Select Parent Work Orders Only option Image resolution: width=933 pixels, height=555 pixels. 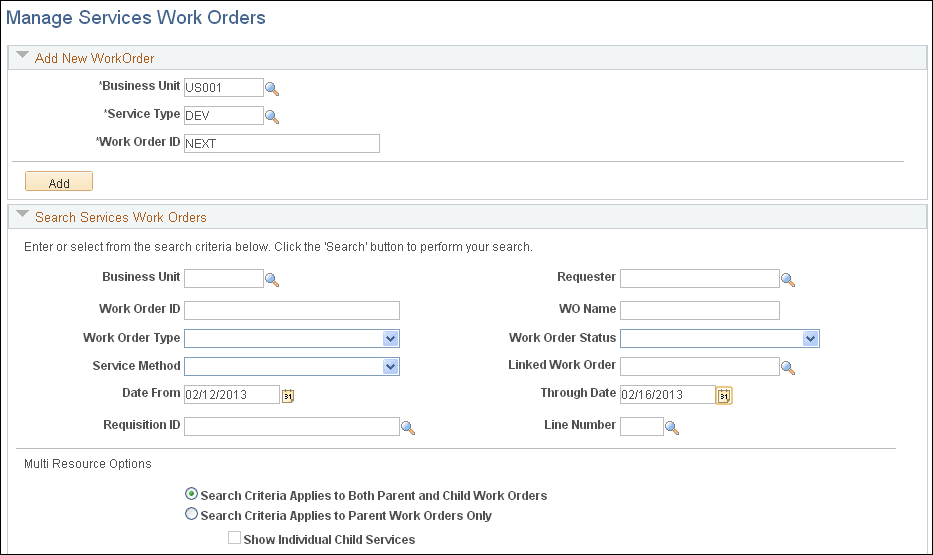(x=191, y=514)
